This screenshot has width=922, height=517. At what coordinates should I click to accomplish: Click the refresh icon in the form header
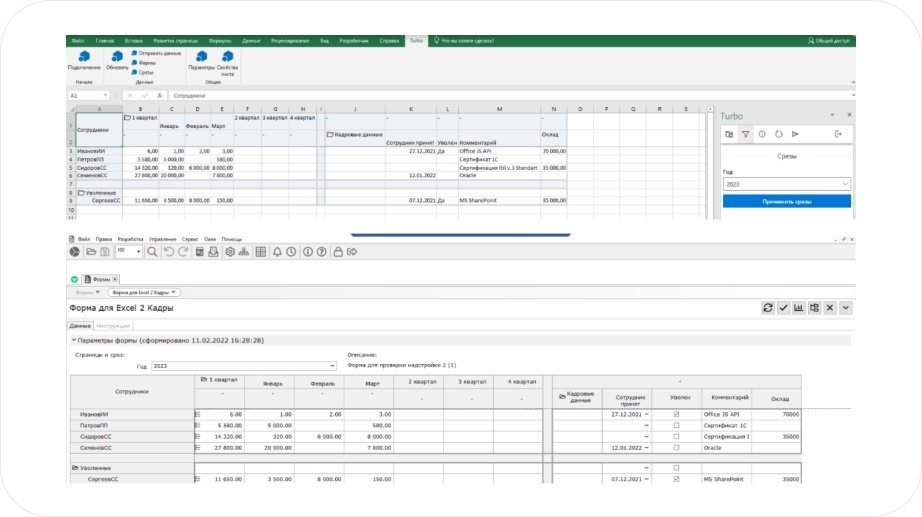point(767,308)
